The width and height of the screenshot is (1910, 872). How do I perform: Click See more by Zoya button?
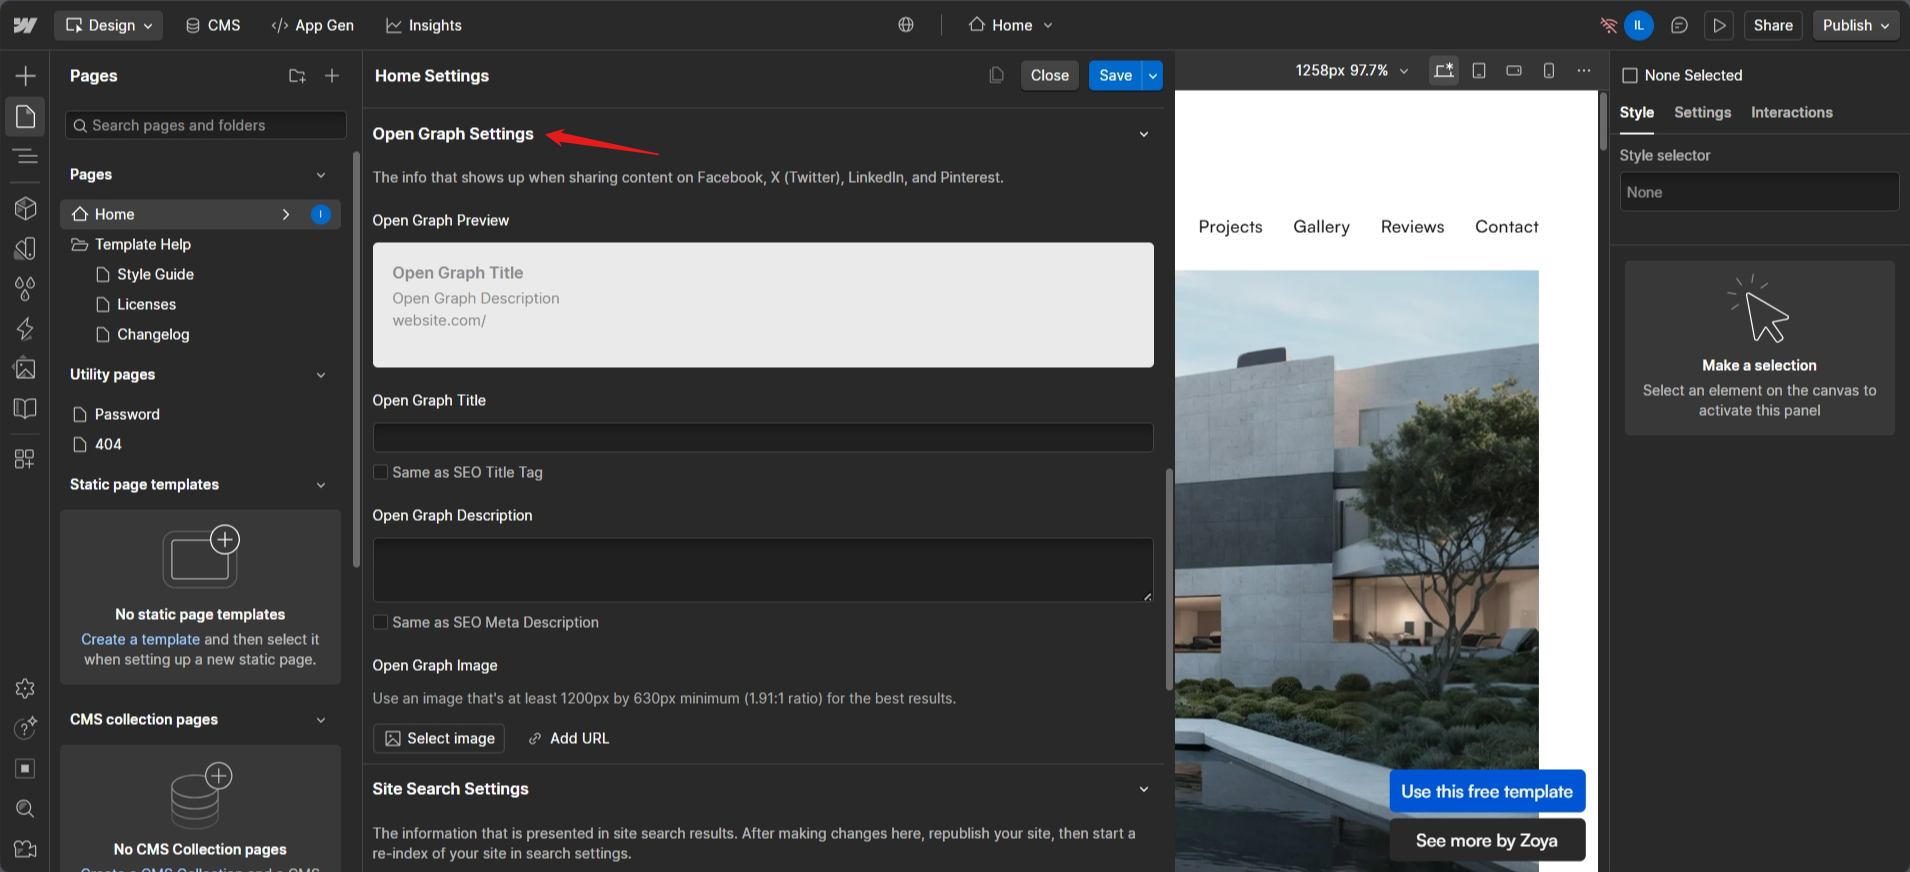[1487, 840]
